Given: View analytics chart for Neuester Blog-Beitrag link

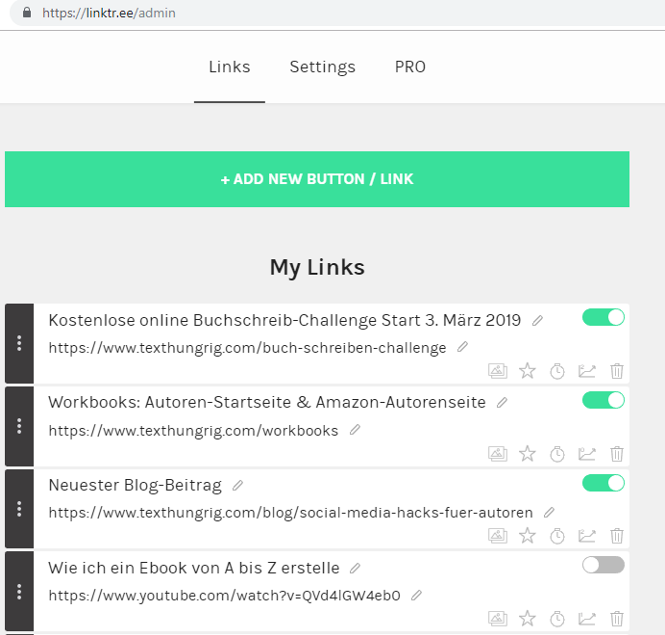Looking at the screenshot, I should (587, 536).
